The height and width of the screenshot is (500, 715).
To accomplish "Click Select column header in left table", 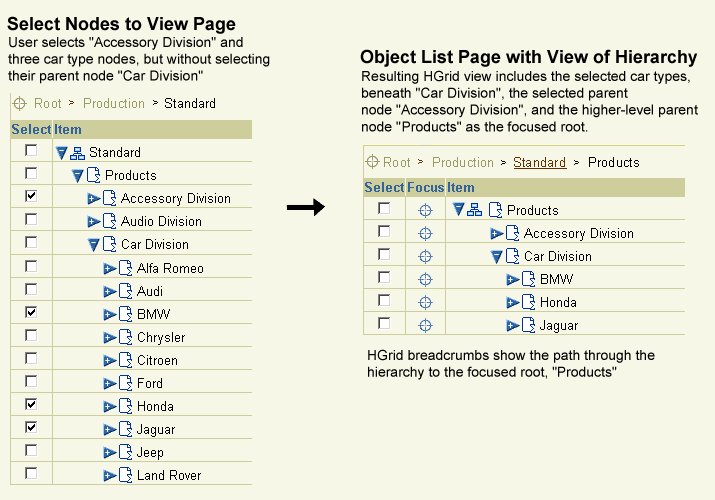I will tap(31, 129).
